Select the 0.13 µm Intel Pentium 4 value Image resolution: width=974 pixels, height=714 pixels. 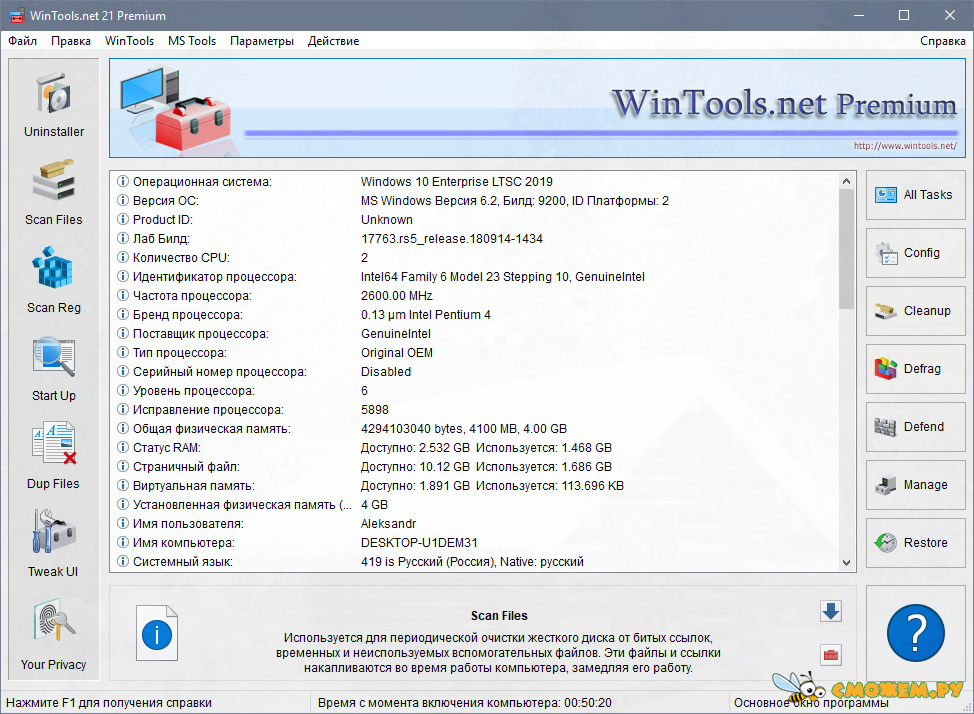pos(426,314)
